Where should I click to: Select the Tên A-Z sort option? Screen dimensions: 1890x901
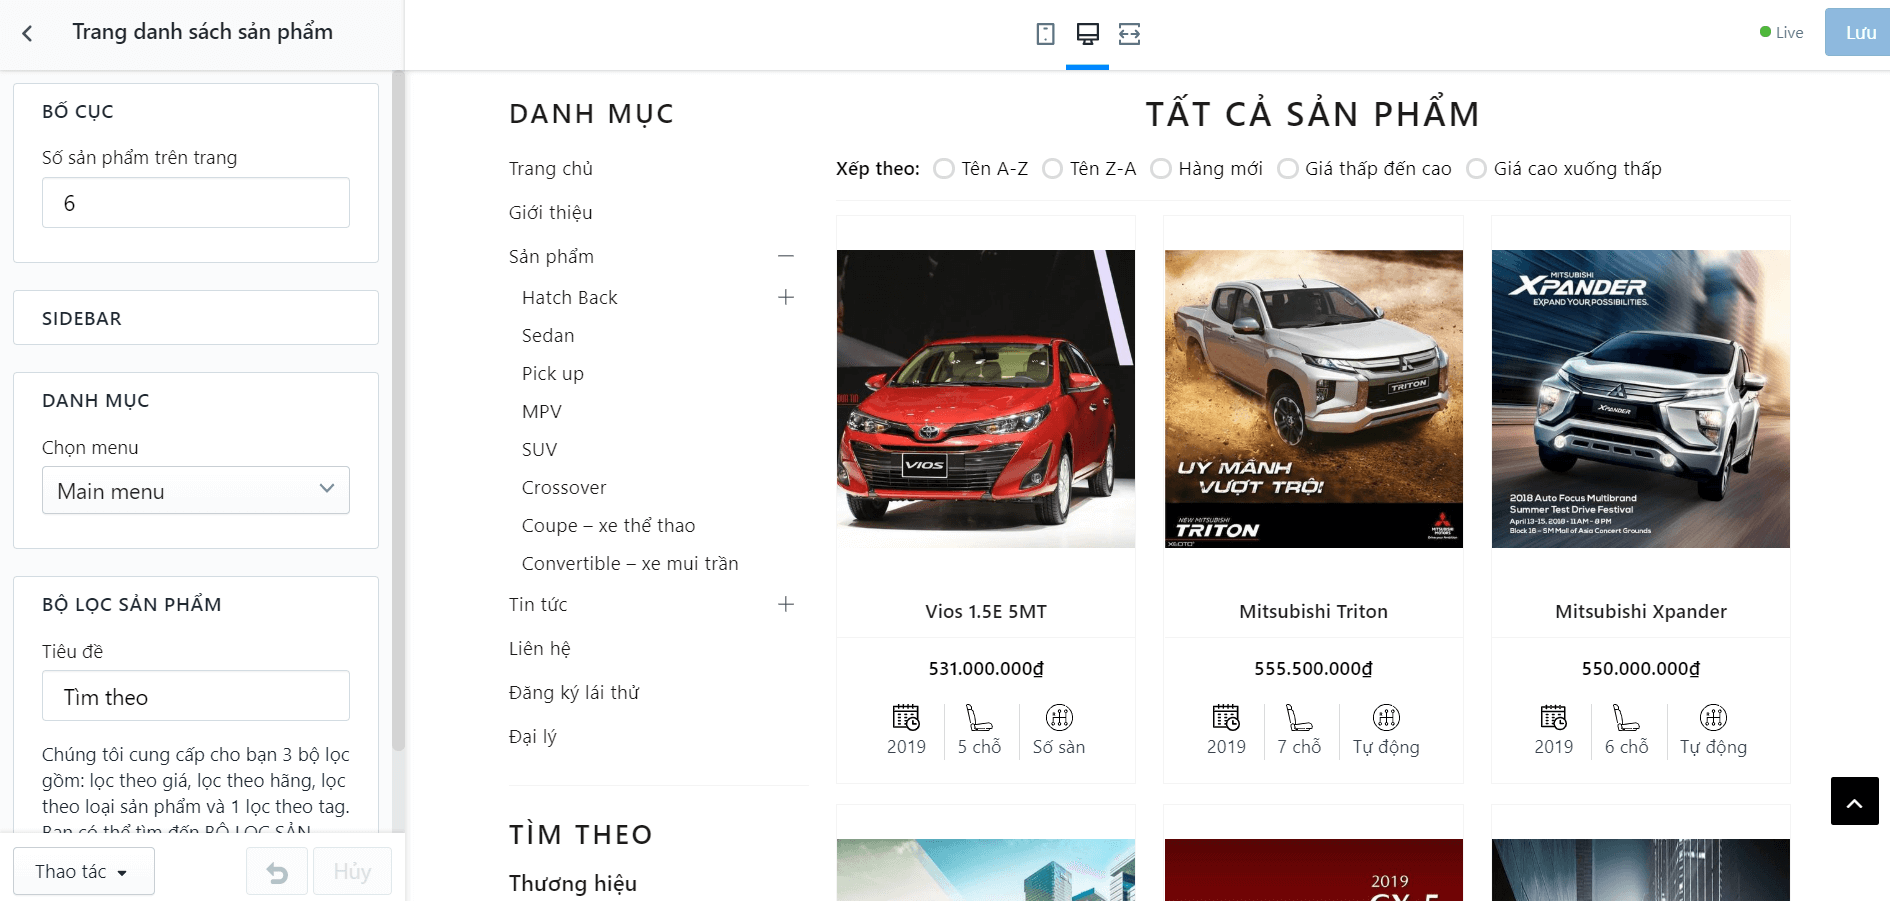(x=943, y=169)
